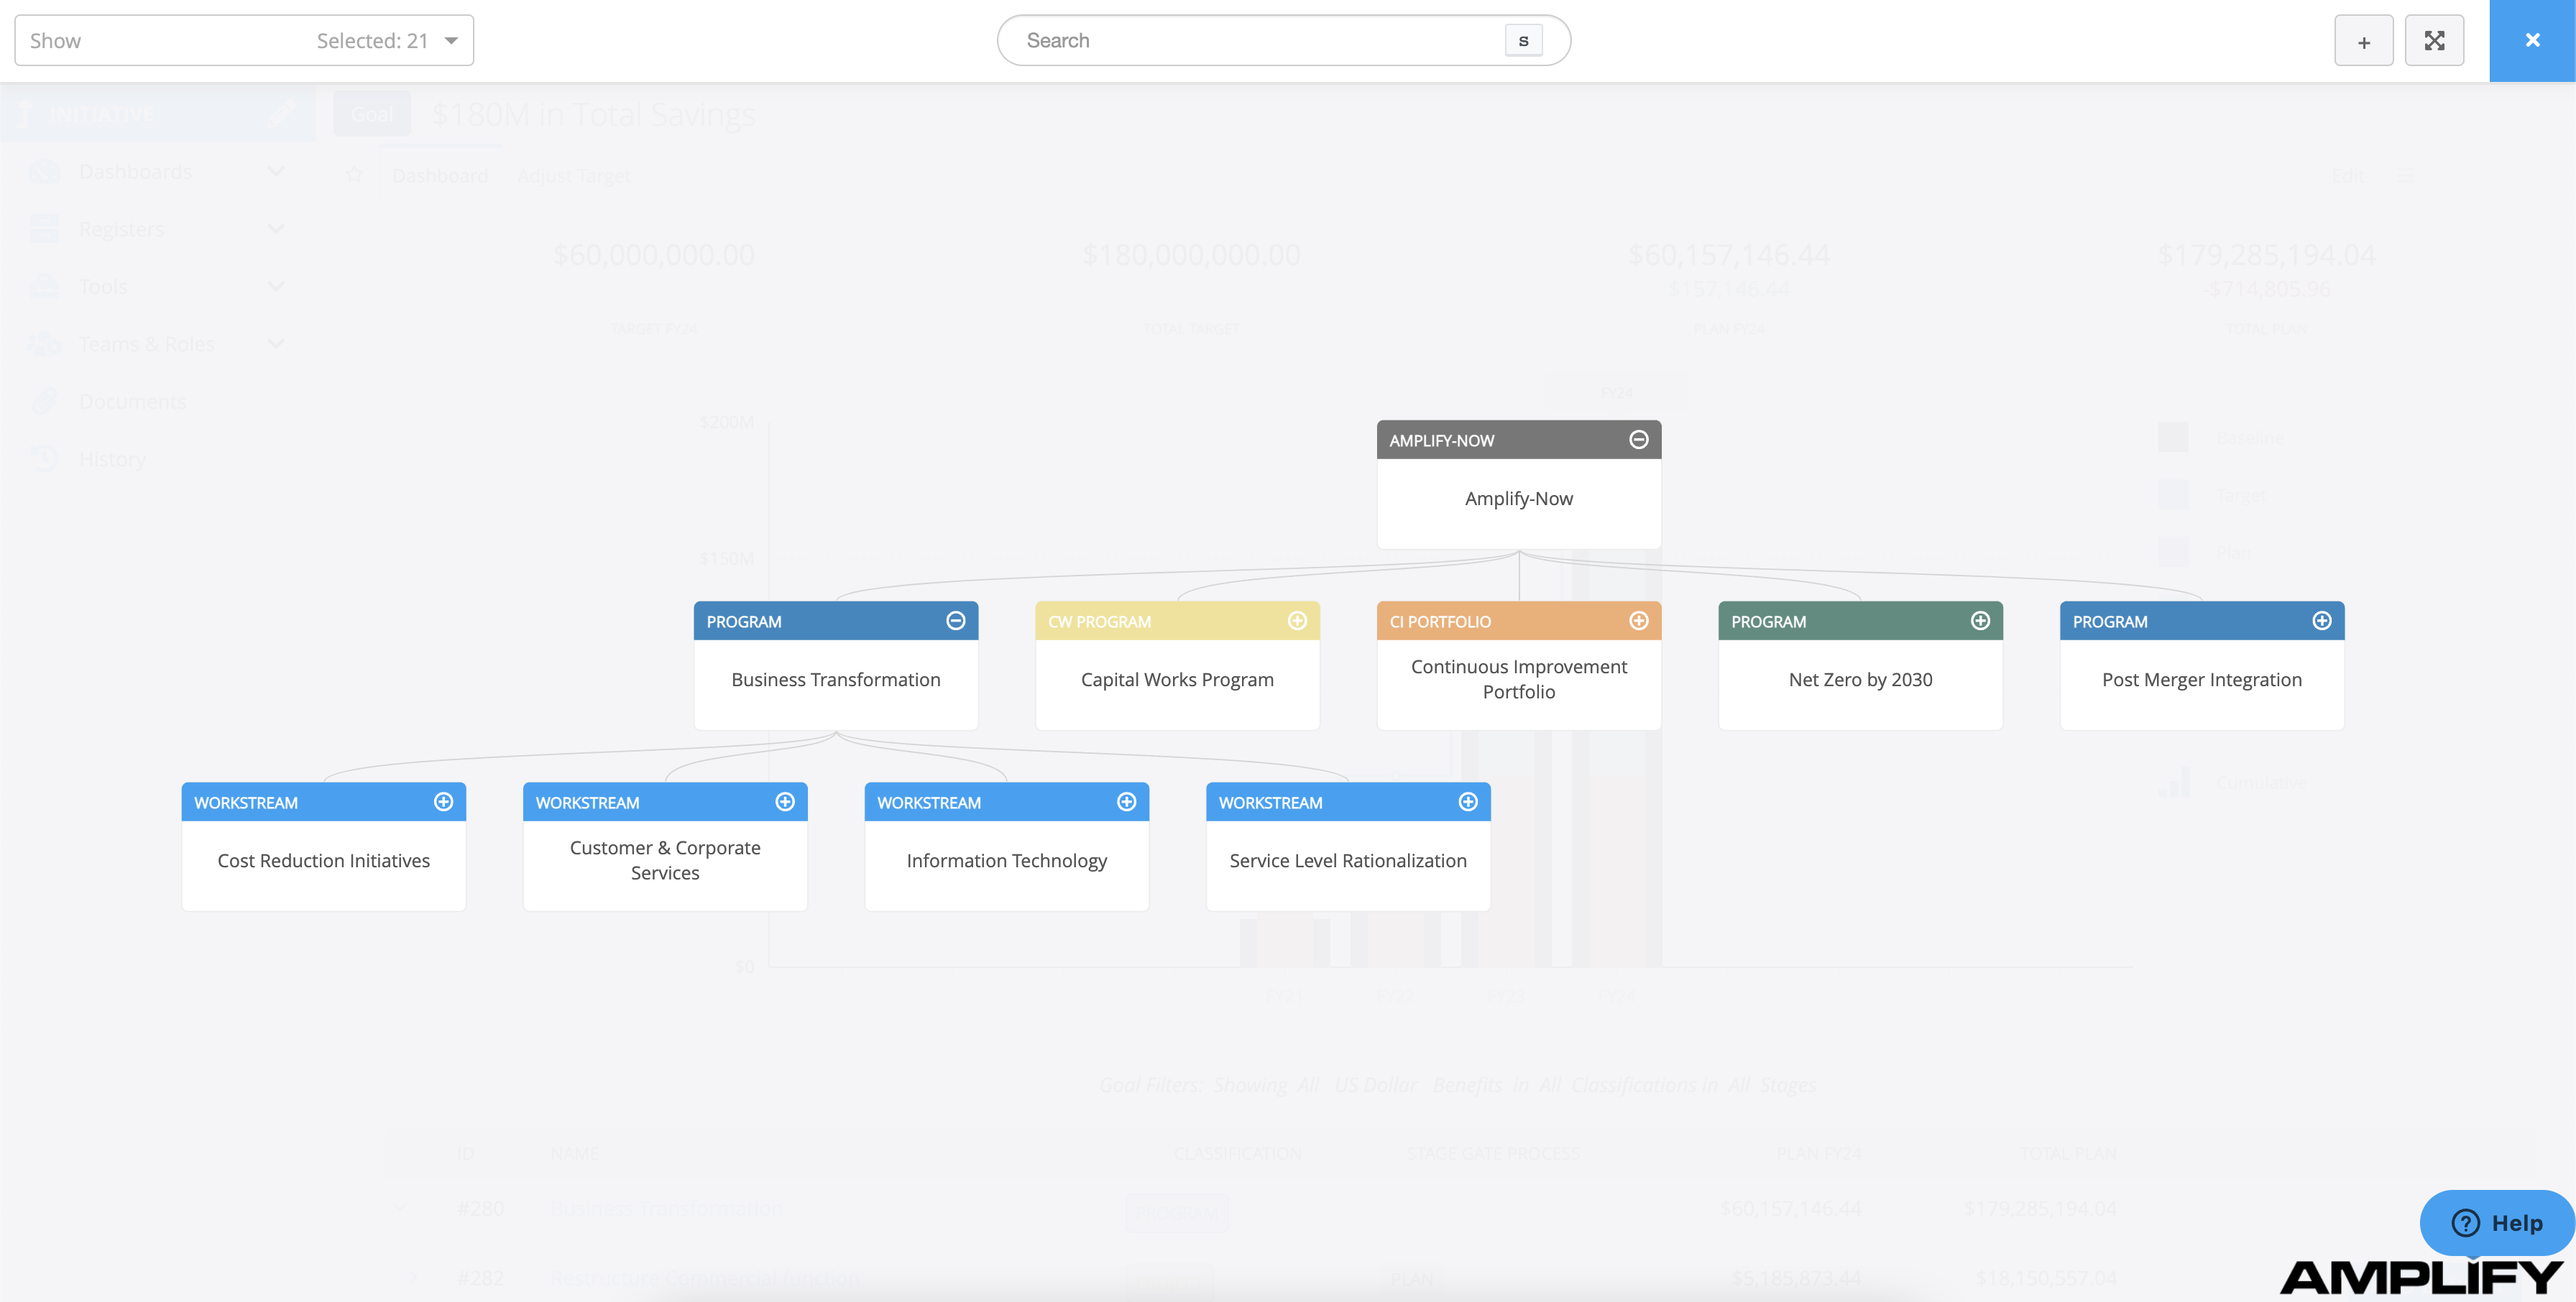Expand the Continuous Improvement Portfolio node
The image size is (2576, 1302).
[x=1638, y=621]
